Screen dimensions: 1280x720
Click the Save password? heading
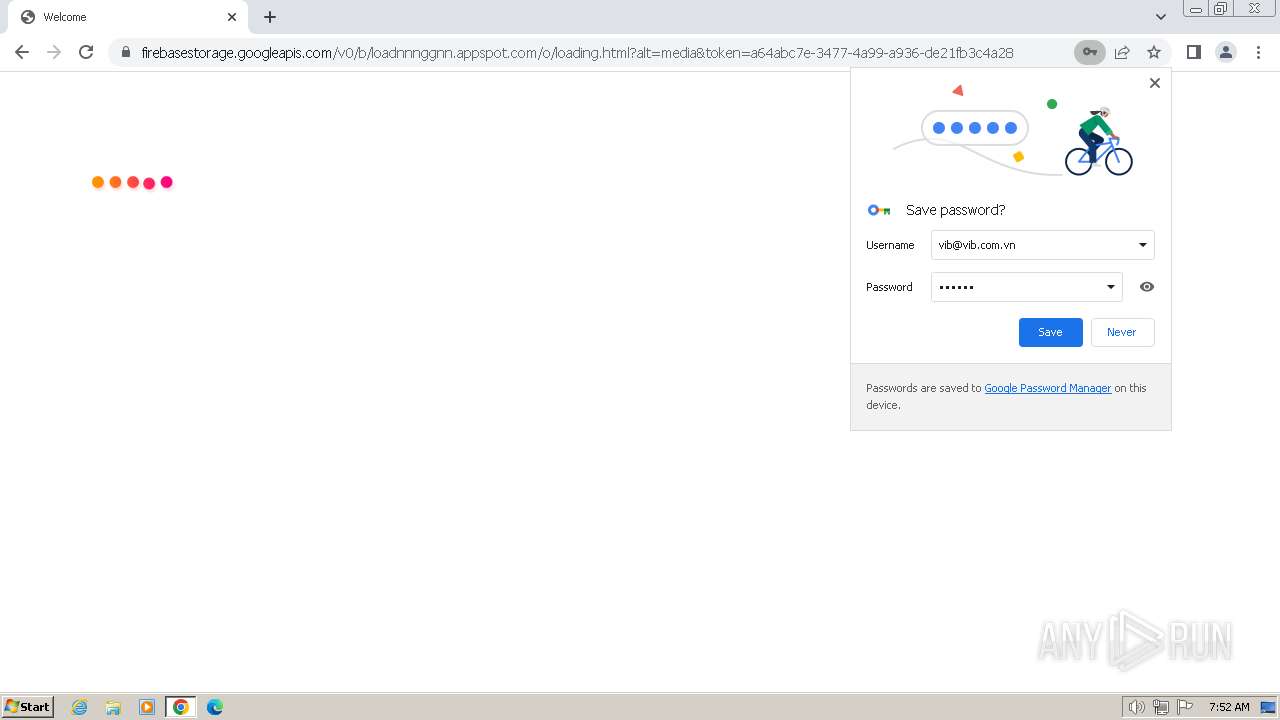click(955, 210)
